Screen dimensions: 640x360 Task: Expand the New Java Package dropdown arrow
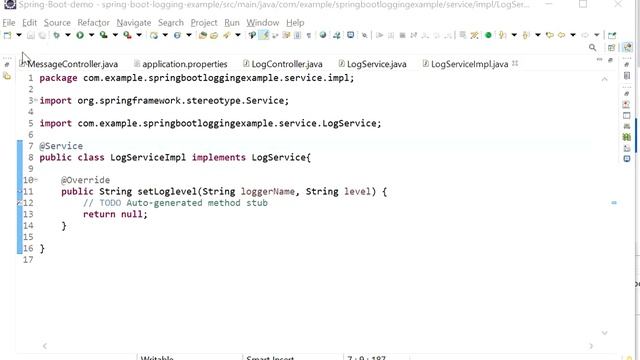pos(165,36)
